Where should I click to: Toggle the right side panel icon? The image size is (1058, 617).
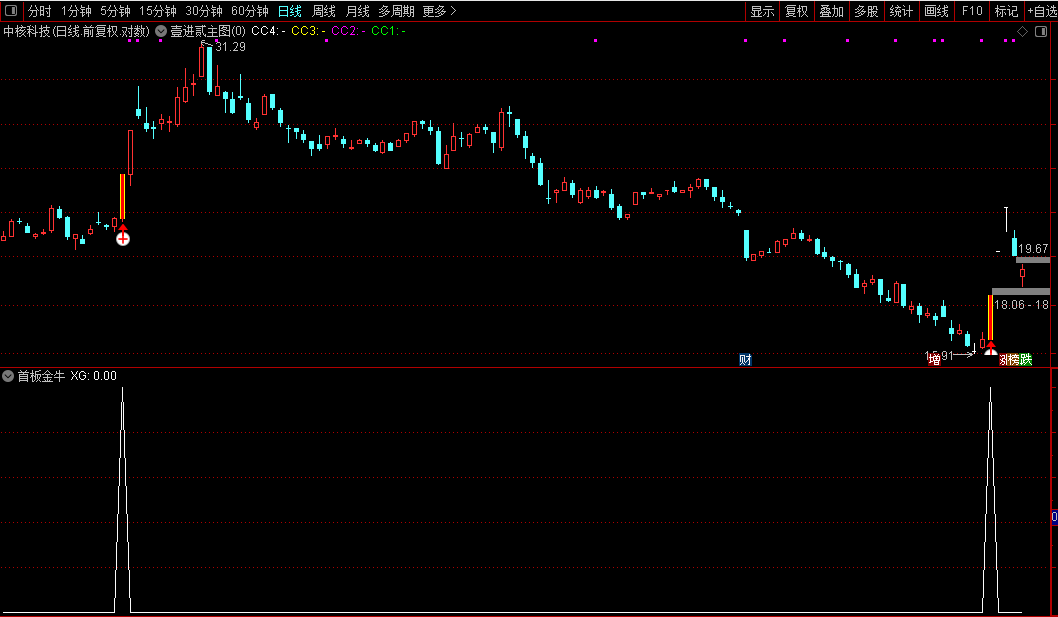click(1041, 31)
